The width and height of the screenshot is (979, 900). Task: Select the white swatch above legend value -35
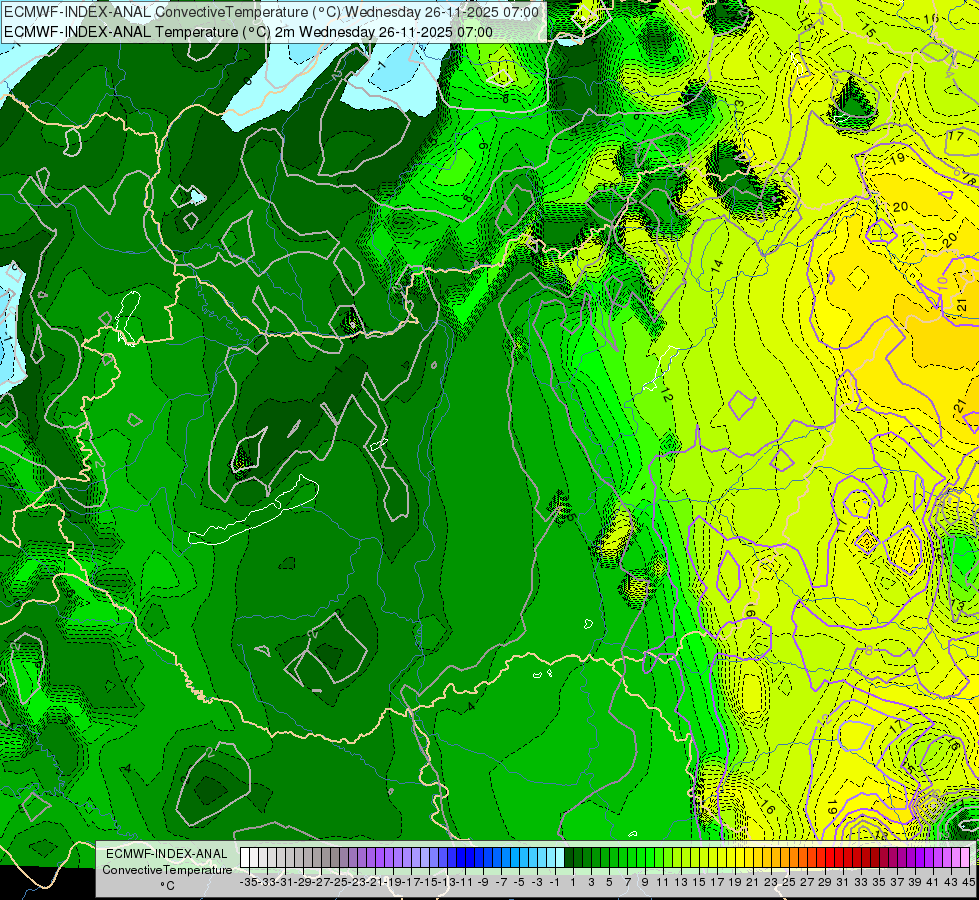(x=245, y=857)
